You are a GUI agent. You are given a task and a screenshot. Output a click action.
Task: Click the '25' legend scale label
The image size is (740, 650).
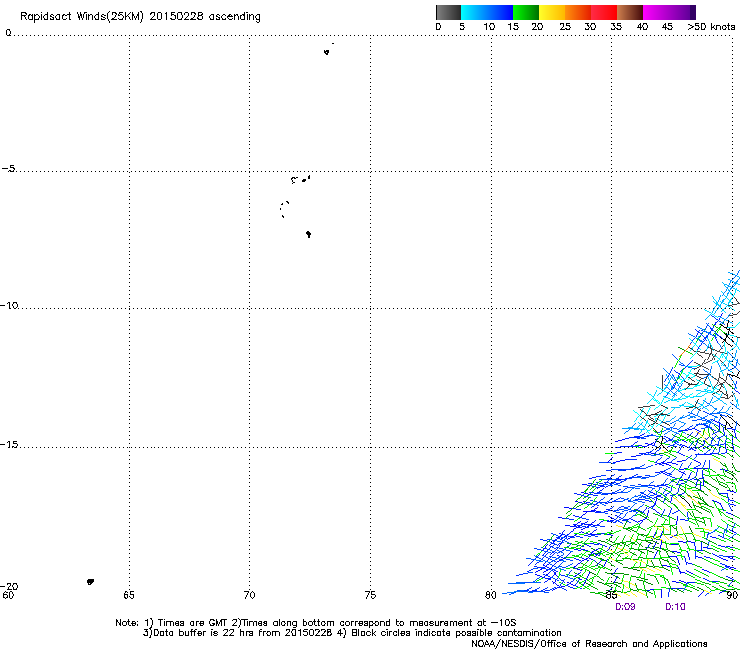564,27
